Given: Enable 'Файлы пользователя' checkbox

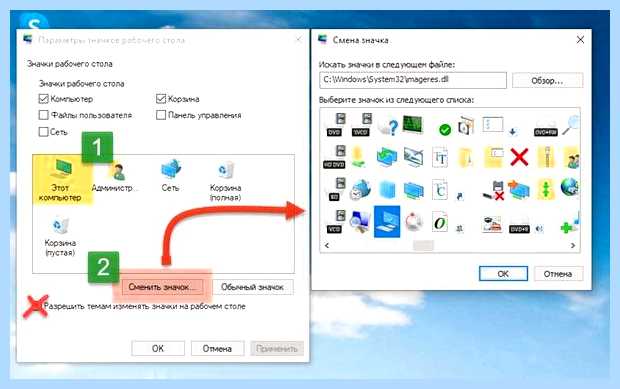Looking at the screenshot, I should (43, 115).
